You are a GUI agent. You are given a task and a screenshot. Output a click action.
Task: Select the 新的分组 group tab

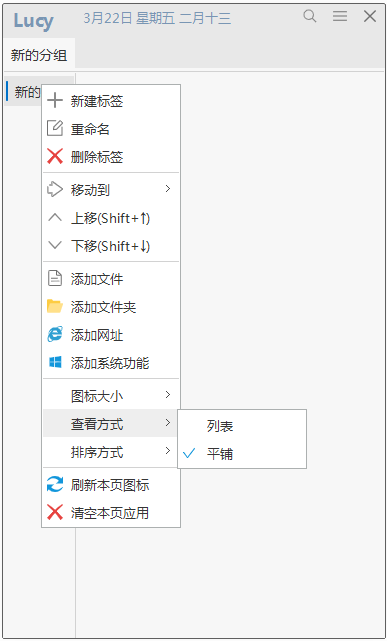[39, 55]
